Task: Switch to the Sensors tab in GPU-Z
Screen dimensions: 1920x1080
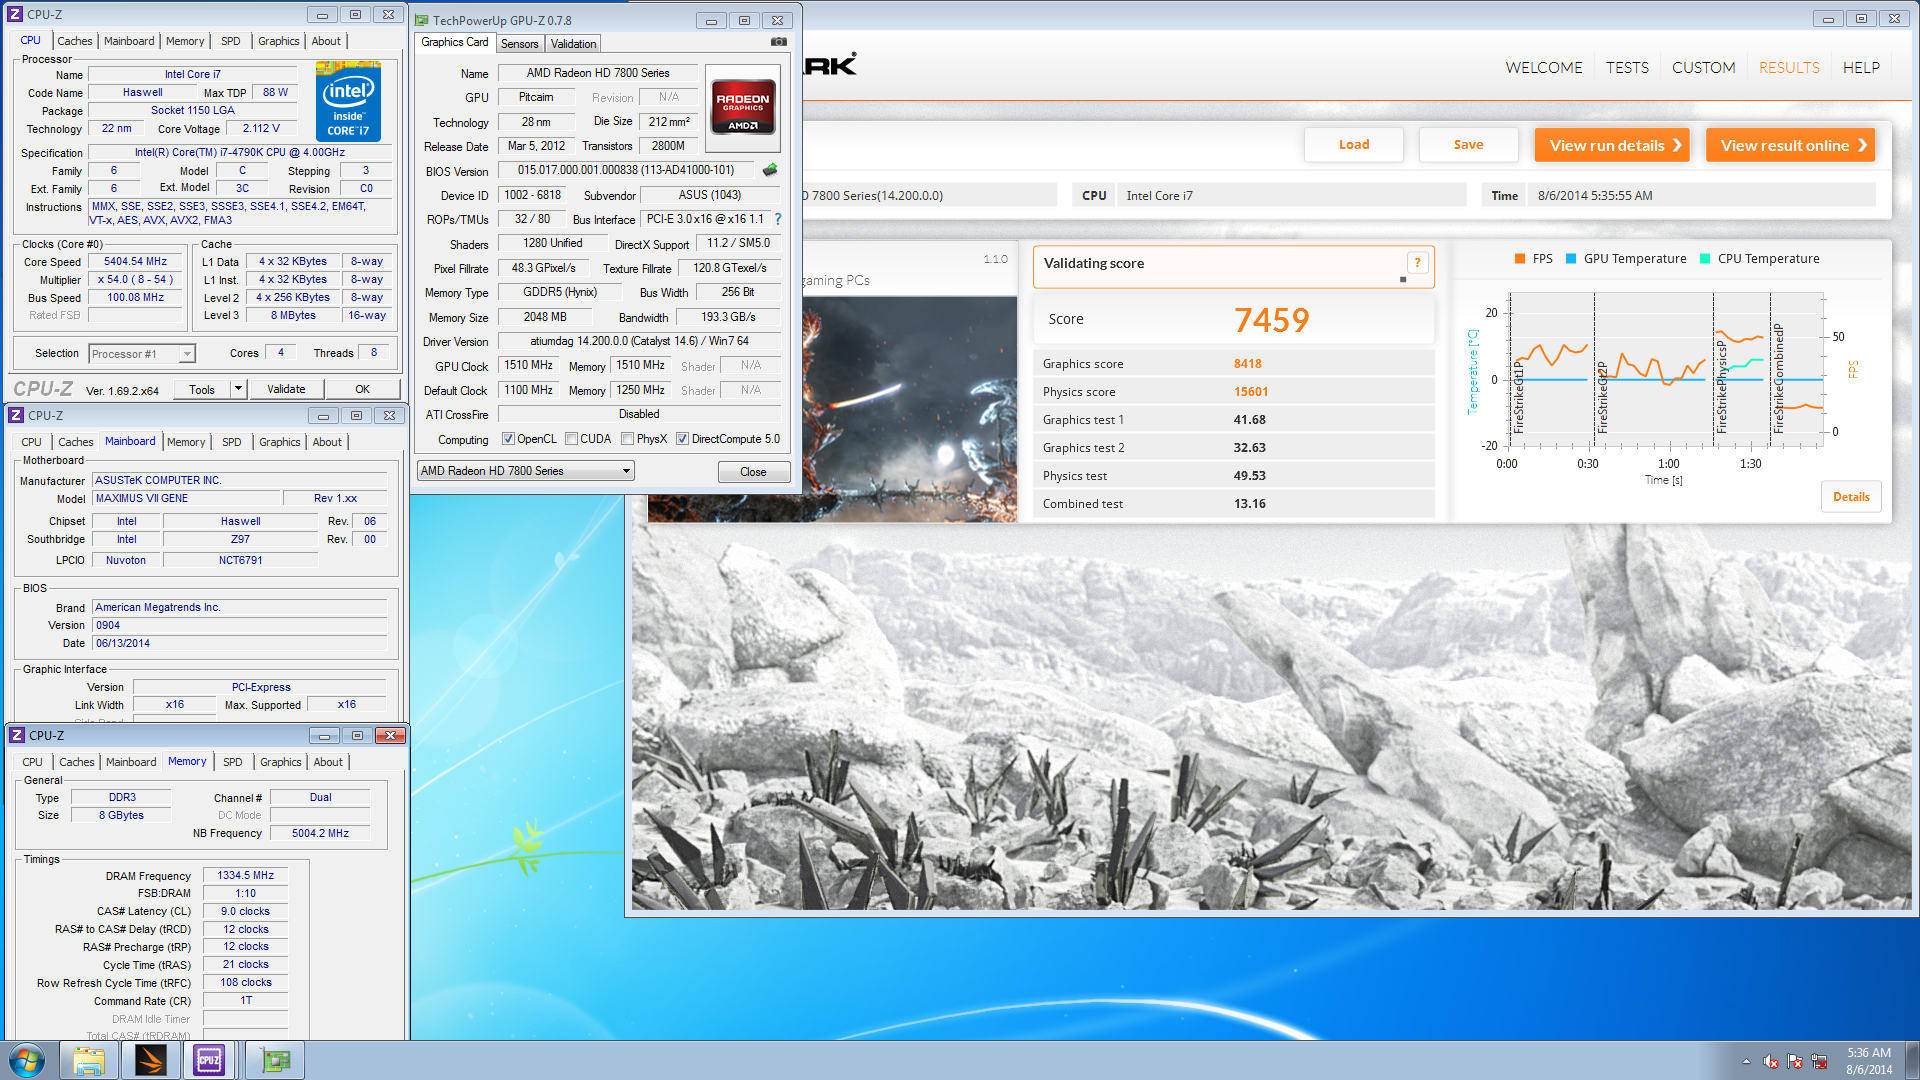Action: [x=520, y=44]
